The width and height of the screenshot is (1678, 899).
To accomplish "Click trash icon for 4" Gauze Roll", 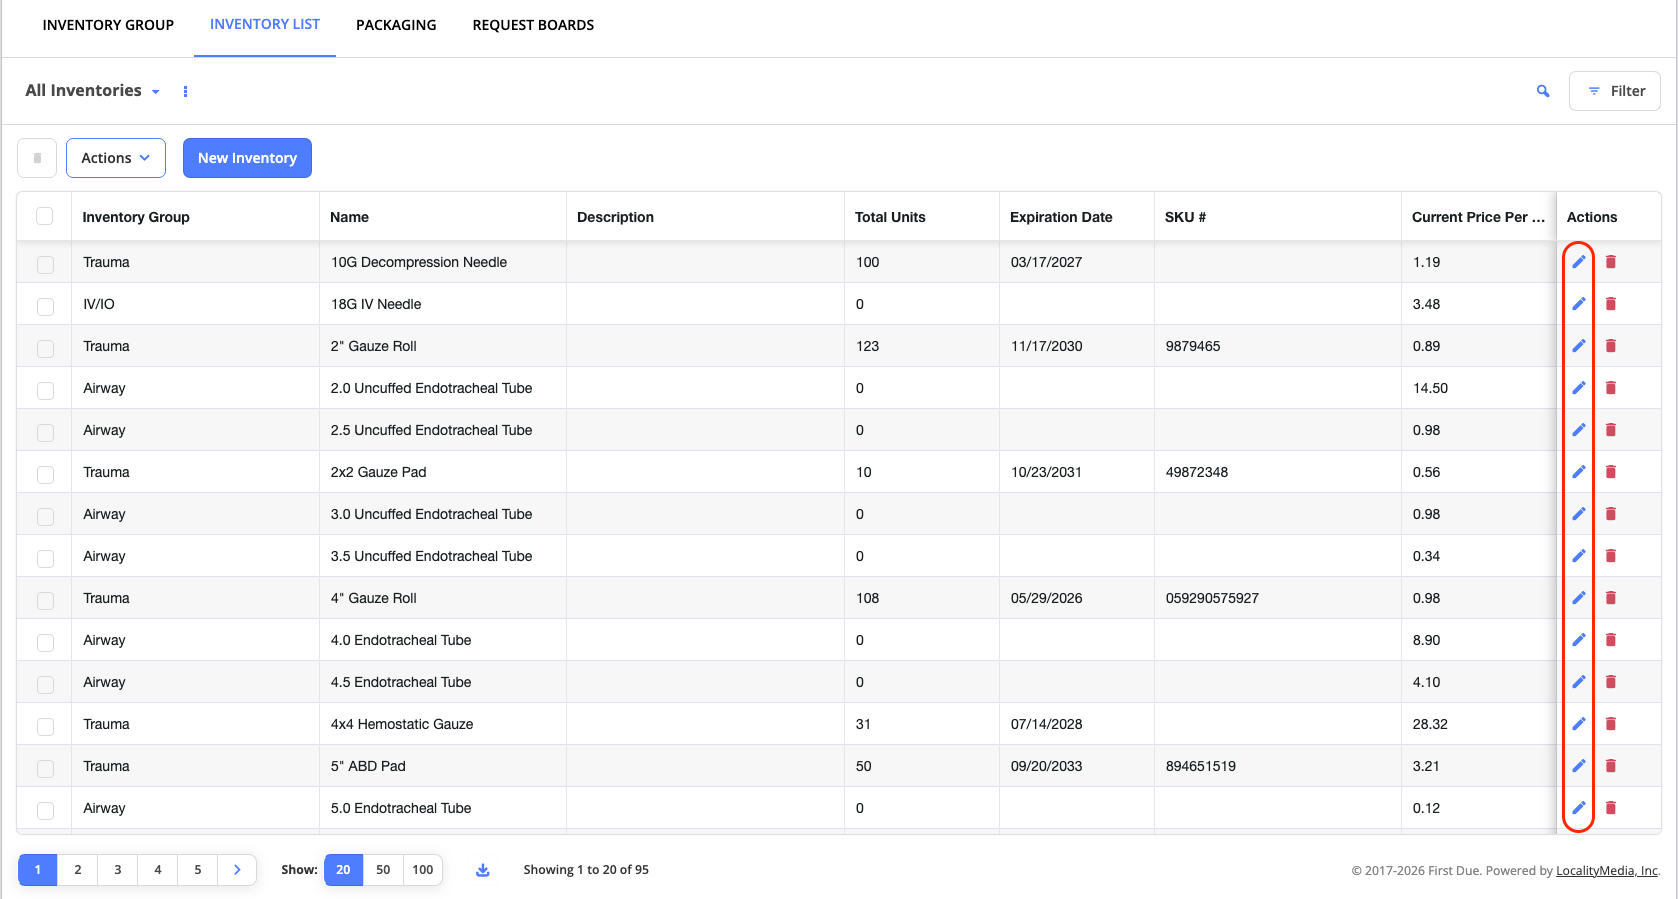I will (x=1611, y=598).
